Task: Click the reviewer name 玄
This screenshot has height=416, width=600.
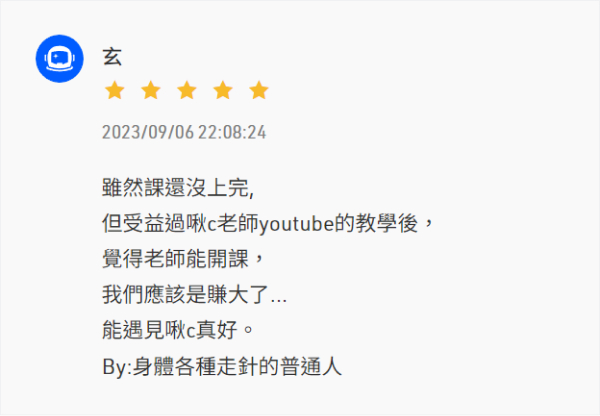Action: (x=112, y=57)
